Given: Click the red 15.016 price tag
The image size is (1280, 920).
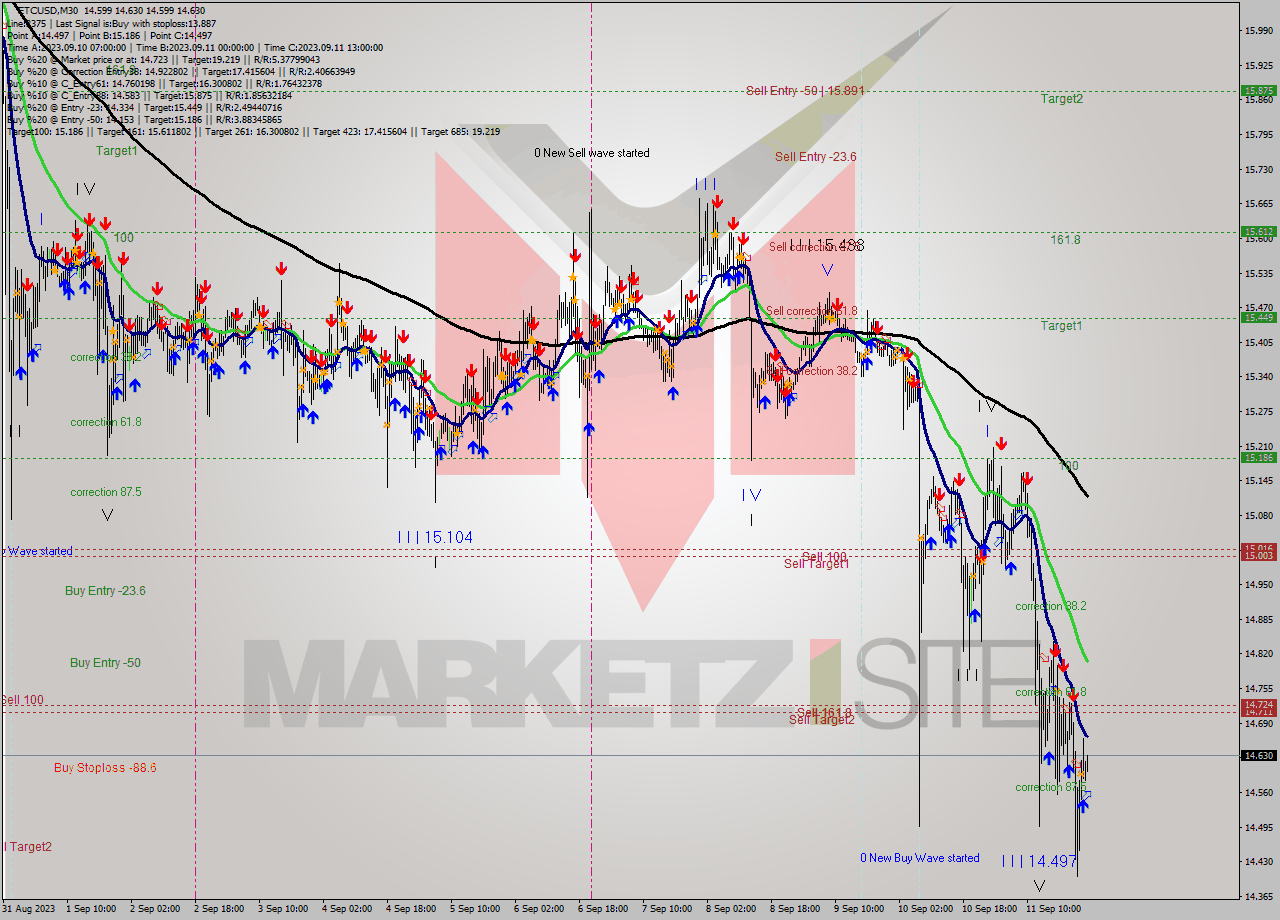Looking at the screenshot, I should tap(1258, 548).
